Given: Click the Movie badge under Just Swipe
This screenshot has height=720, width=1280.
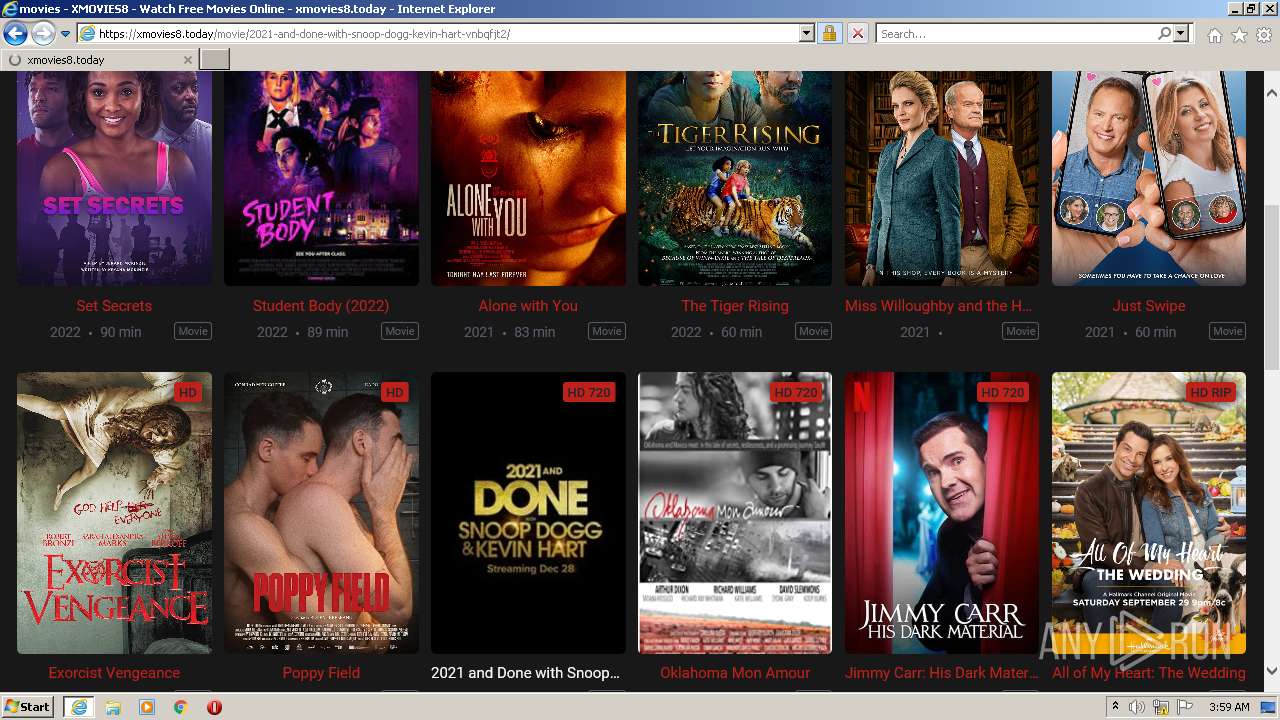Looking at the screenshot, I should pyautogui.click(x=1228, y=331).
